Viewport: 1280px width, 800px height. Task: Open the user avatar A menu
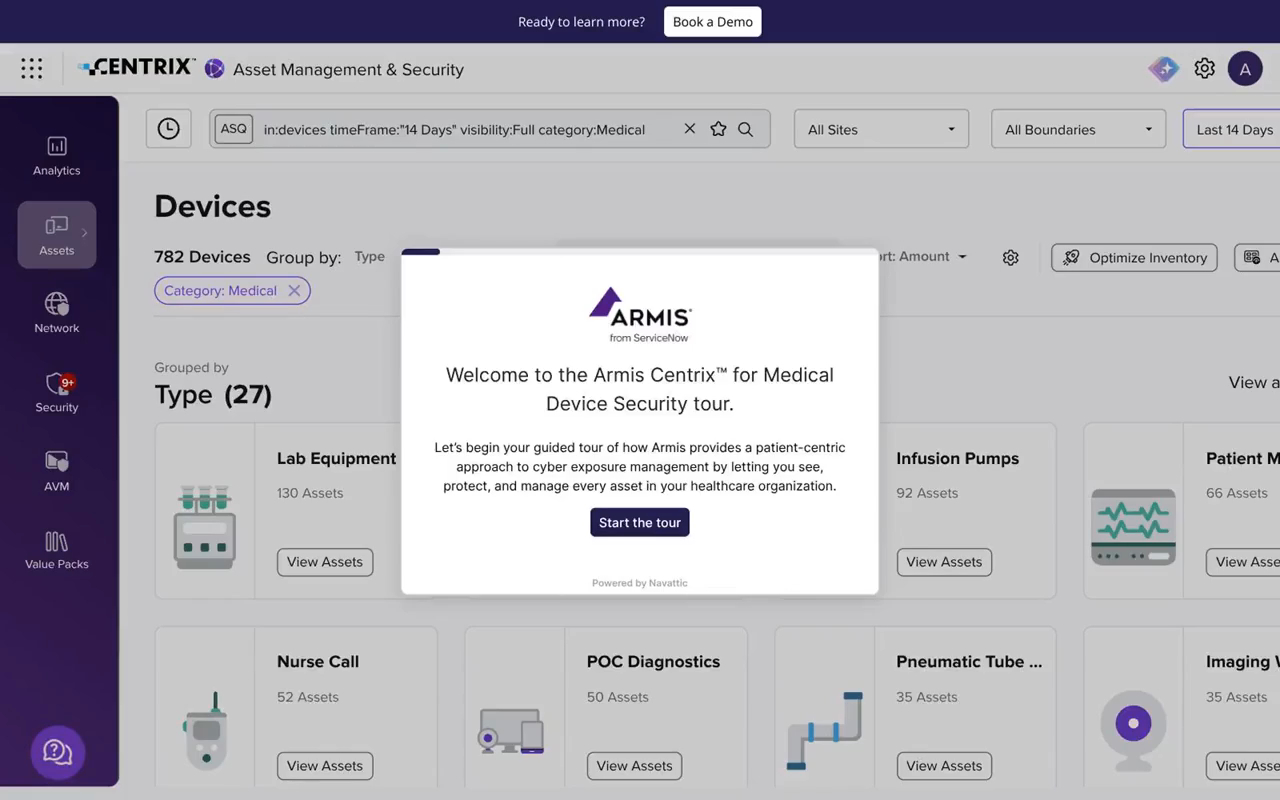tap(1245, 69)
